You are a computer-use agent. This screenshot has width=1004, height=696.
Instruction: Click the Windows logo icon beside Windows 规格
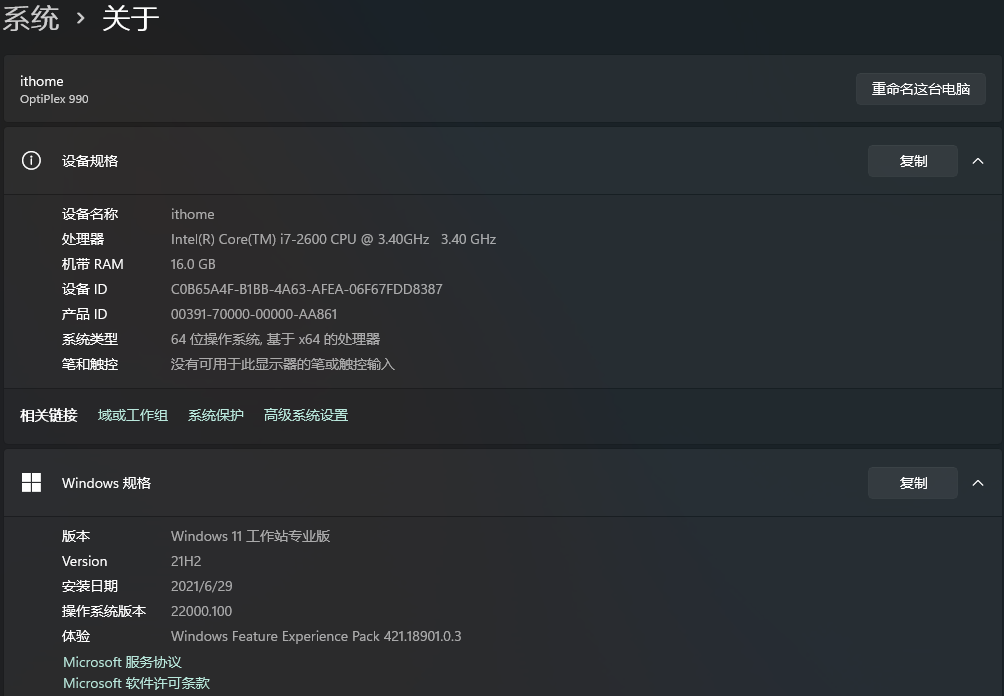click(x=31, y=482)
